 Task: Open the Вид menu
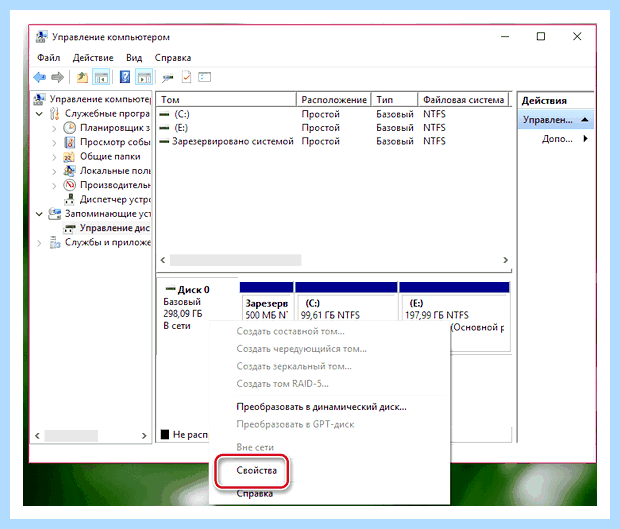coord(134,58)
